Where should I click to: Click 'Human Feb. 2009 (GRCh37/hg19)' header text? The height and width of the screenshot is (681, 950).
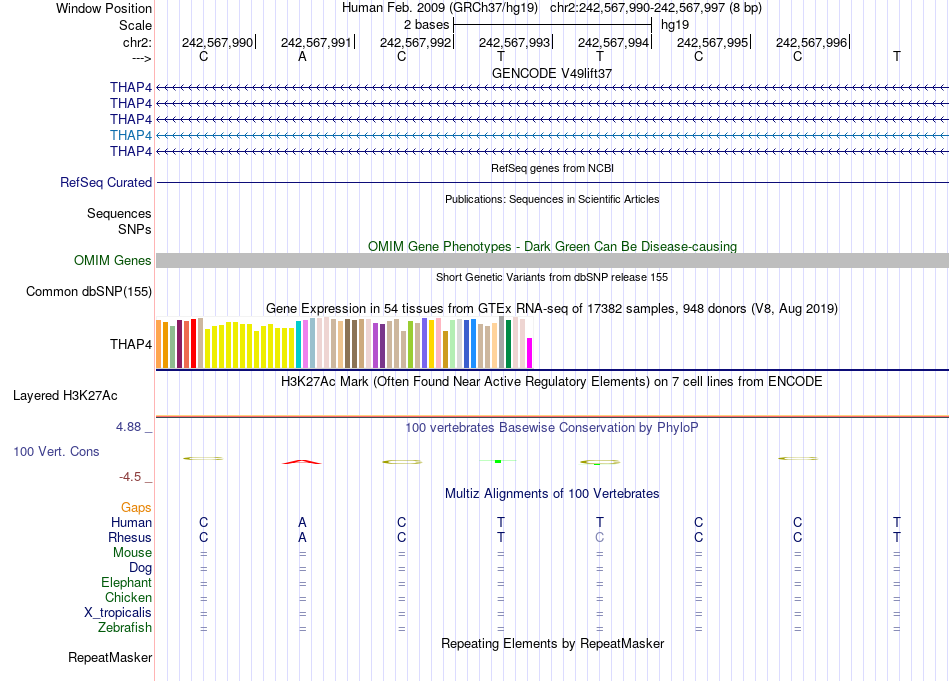(440, 8)
